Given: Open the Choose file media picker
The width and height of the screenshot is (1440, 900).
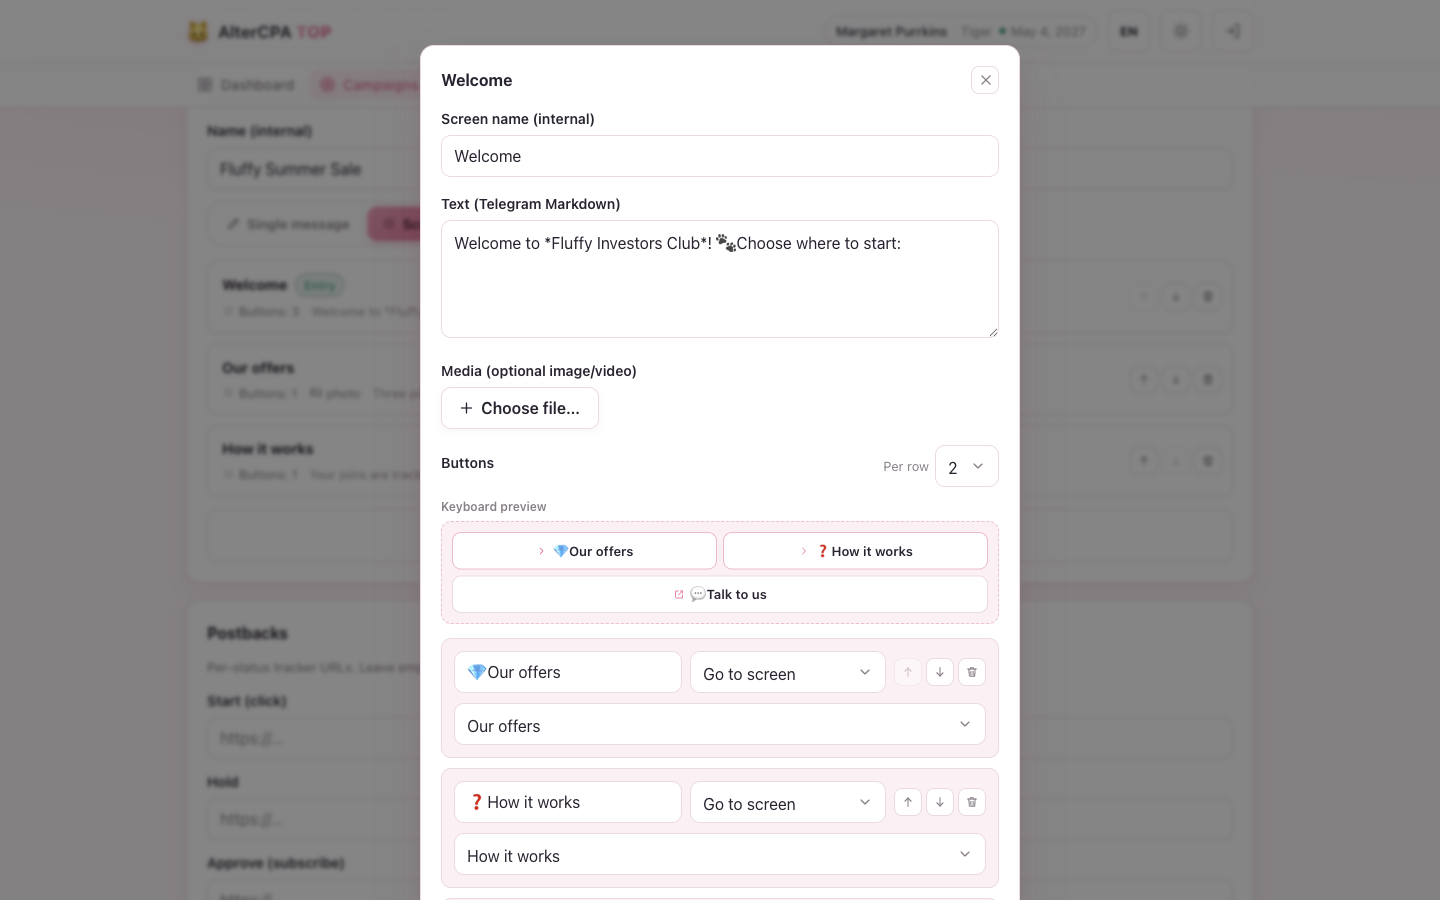Looking at the screenshot, I should [520, 408].
